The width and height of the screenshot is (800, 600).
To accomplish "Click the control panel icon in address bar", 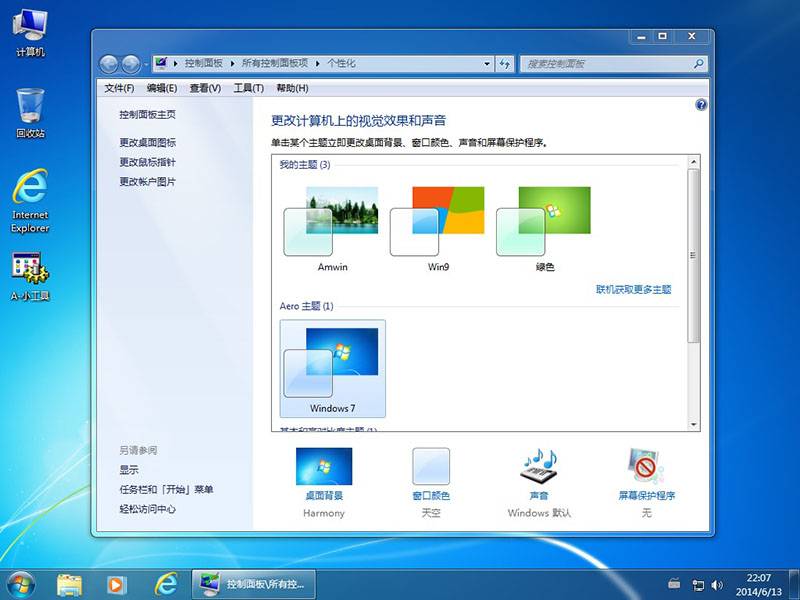I will coord(161,63).
